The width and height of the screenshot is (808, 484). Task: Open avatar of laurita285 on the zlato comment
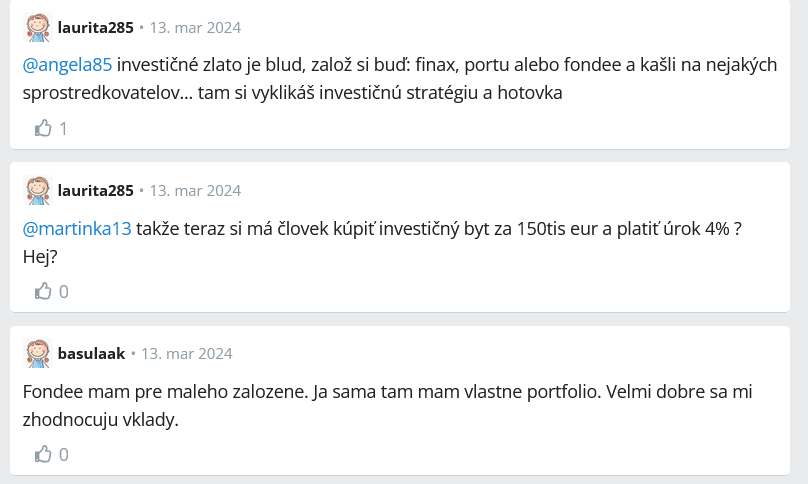coord(38,27)
